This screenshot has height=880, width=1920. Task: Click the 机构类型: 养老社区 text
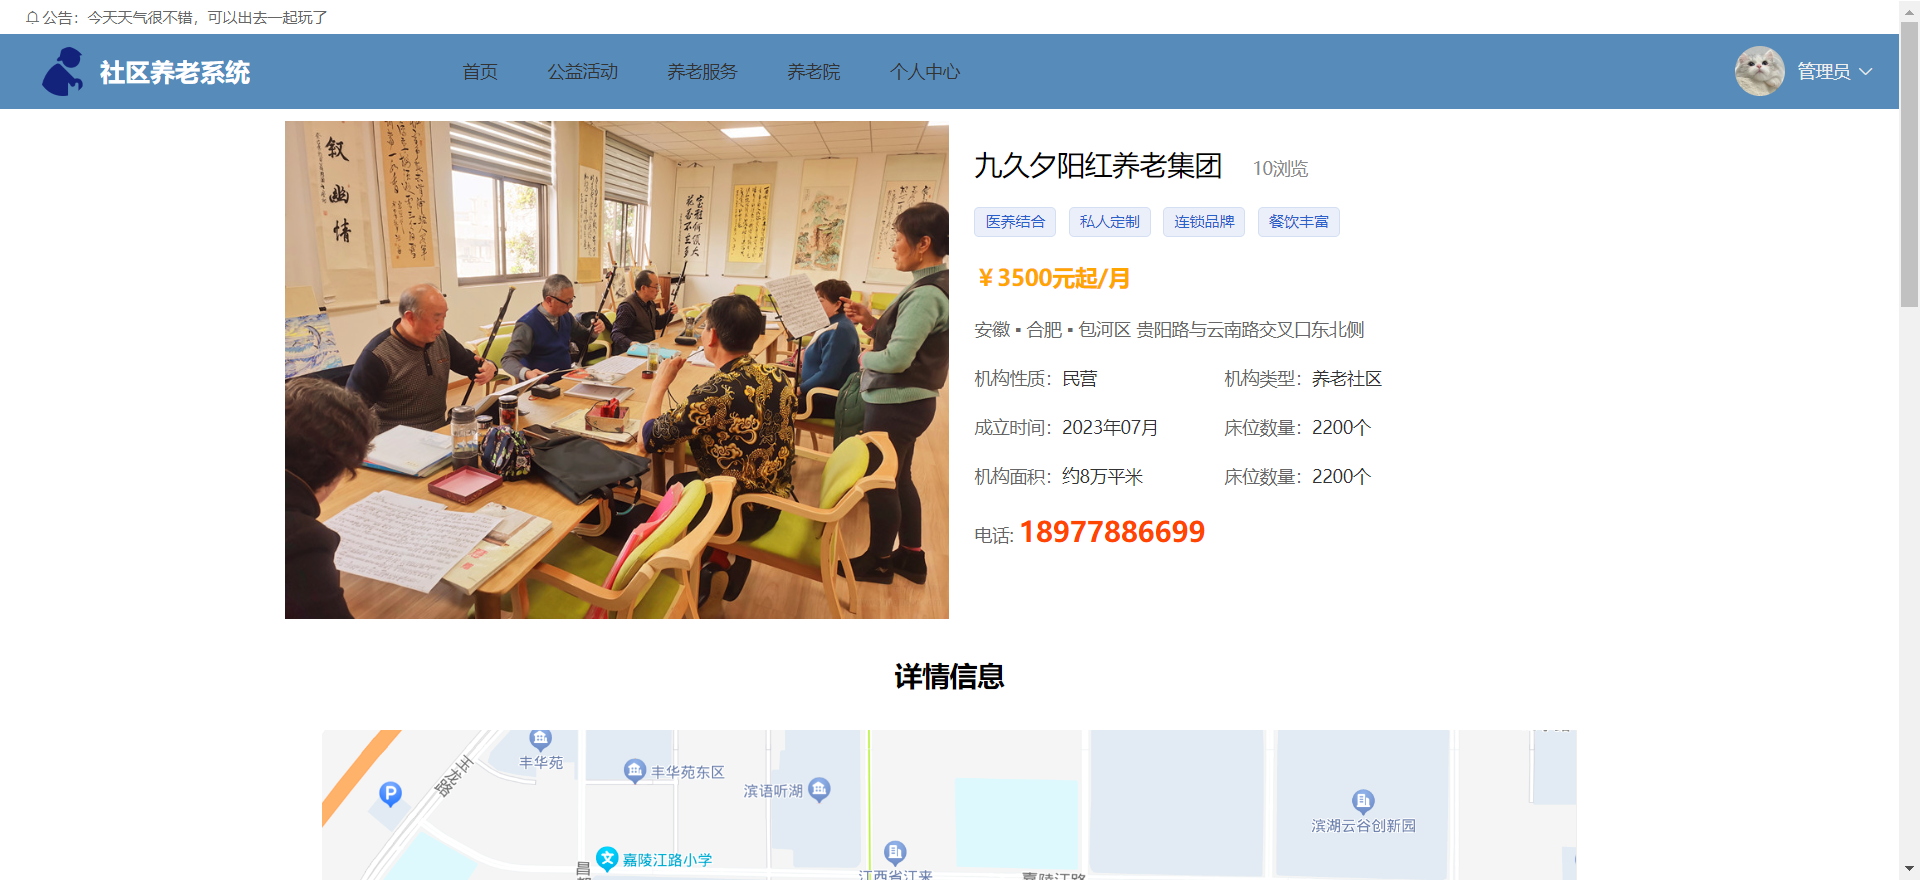pyautogui.click(x=1303, y=379)
